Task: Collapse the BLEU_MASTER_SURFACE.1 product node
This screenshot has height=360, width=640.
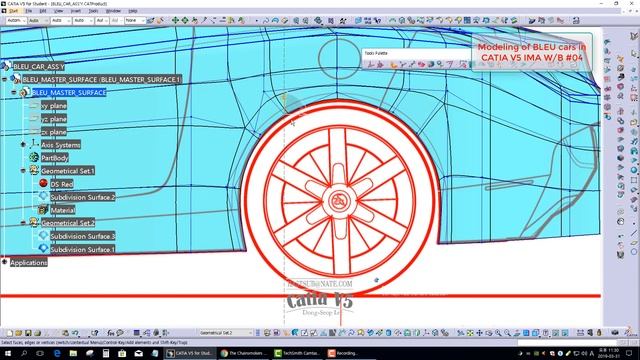Action: [5, 79]
